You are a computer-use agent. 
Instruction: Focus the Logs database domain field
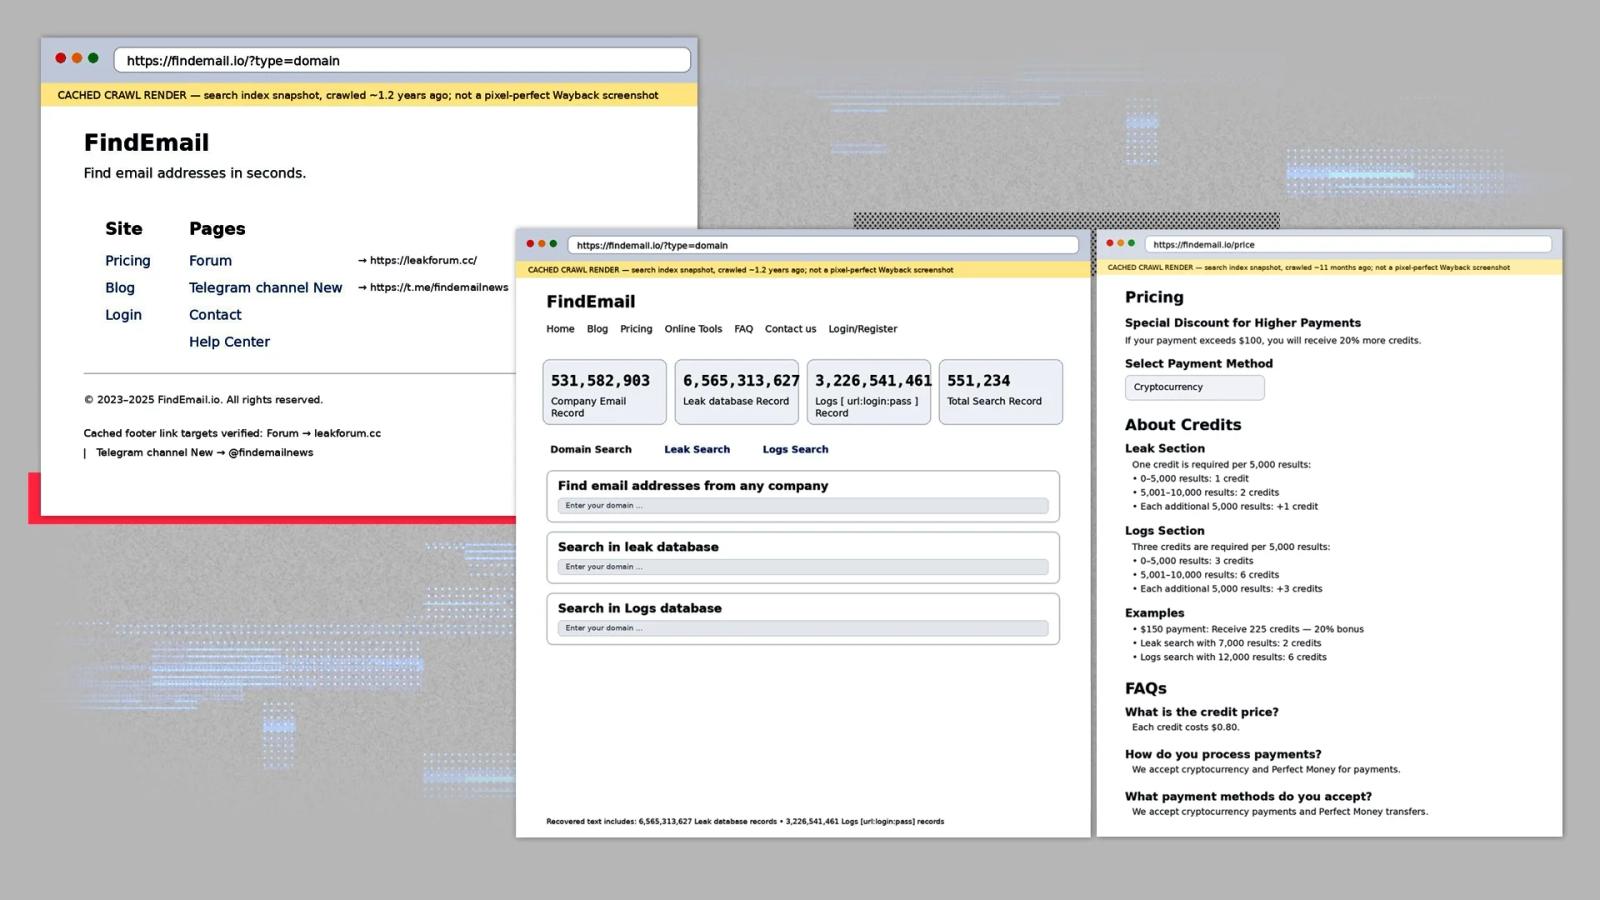(x=802, y=628)
